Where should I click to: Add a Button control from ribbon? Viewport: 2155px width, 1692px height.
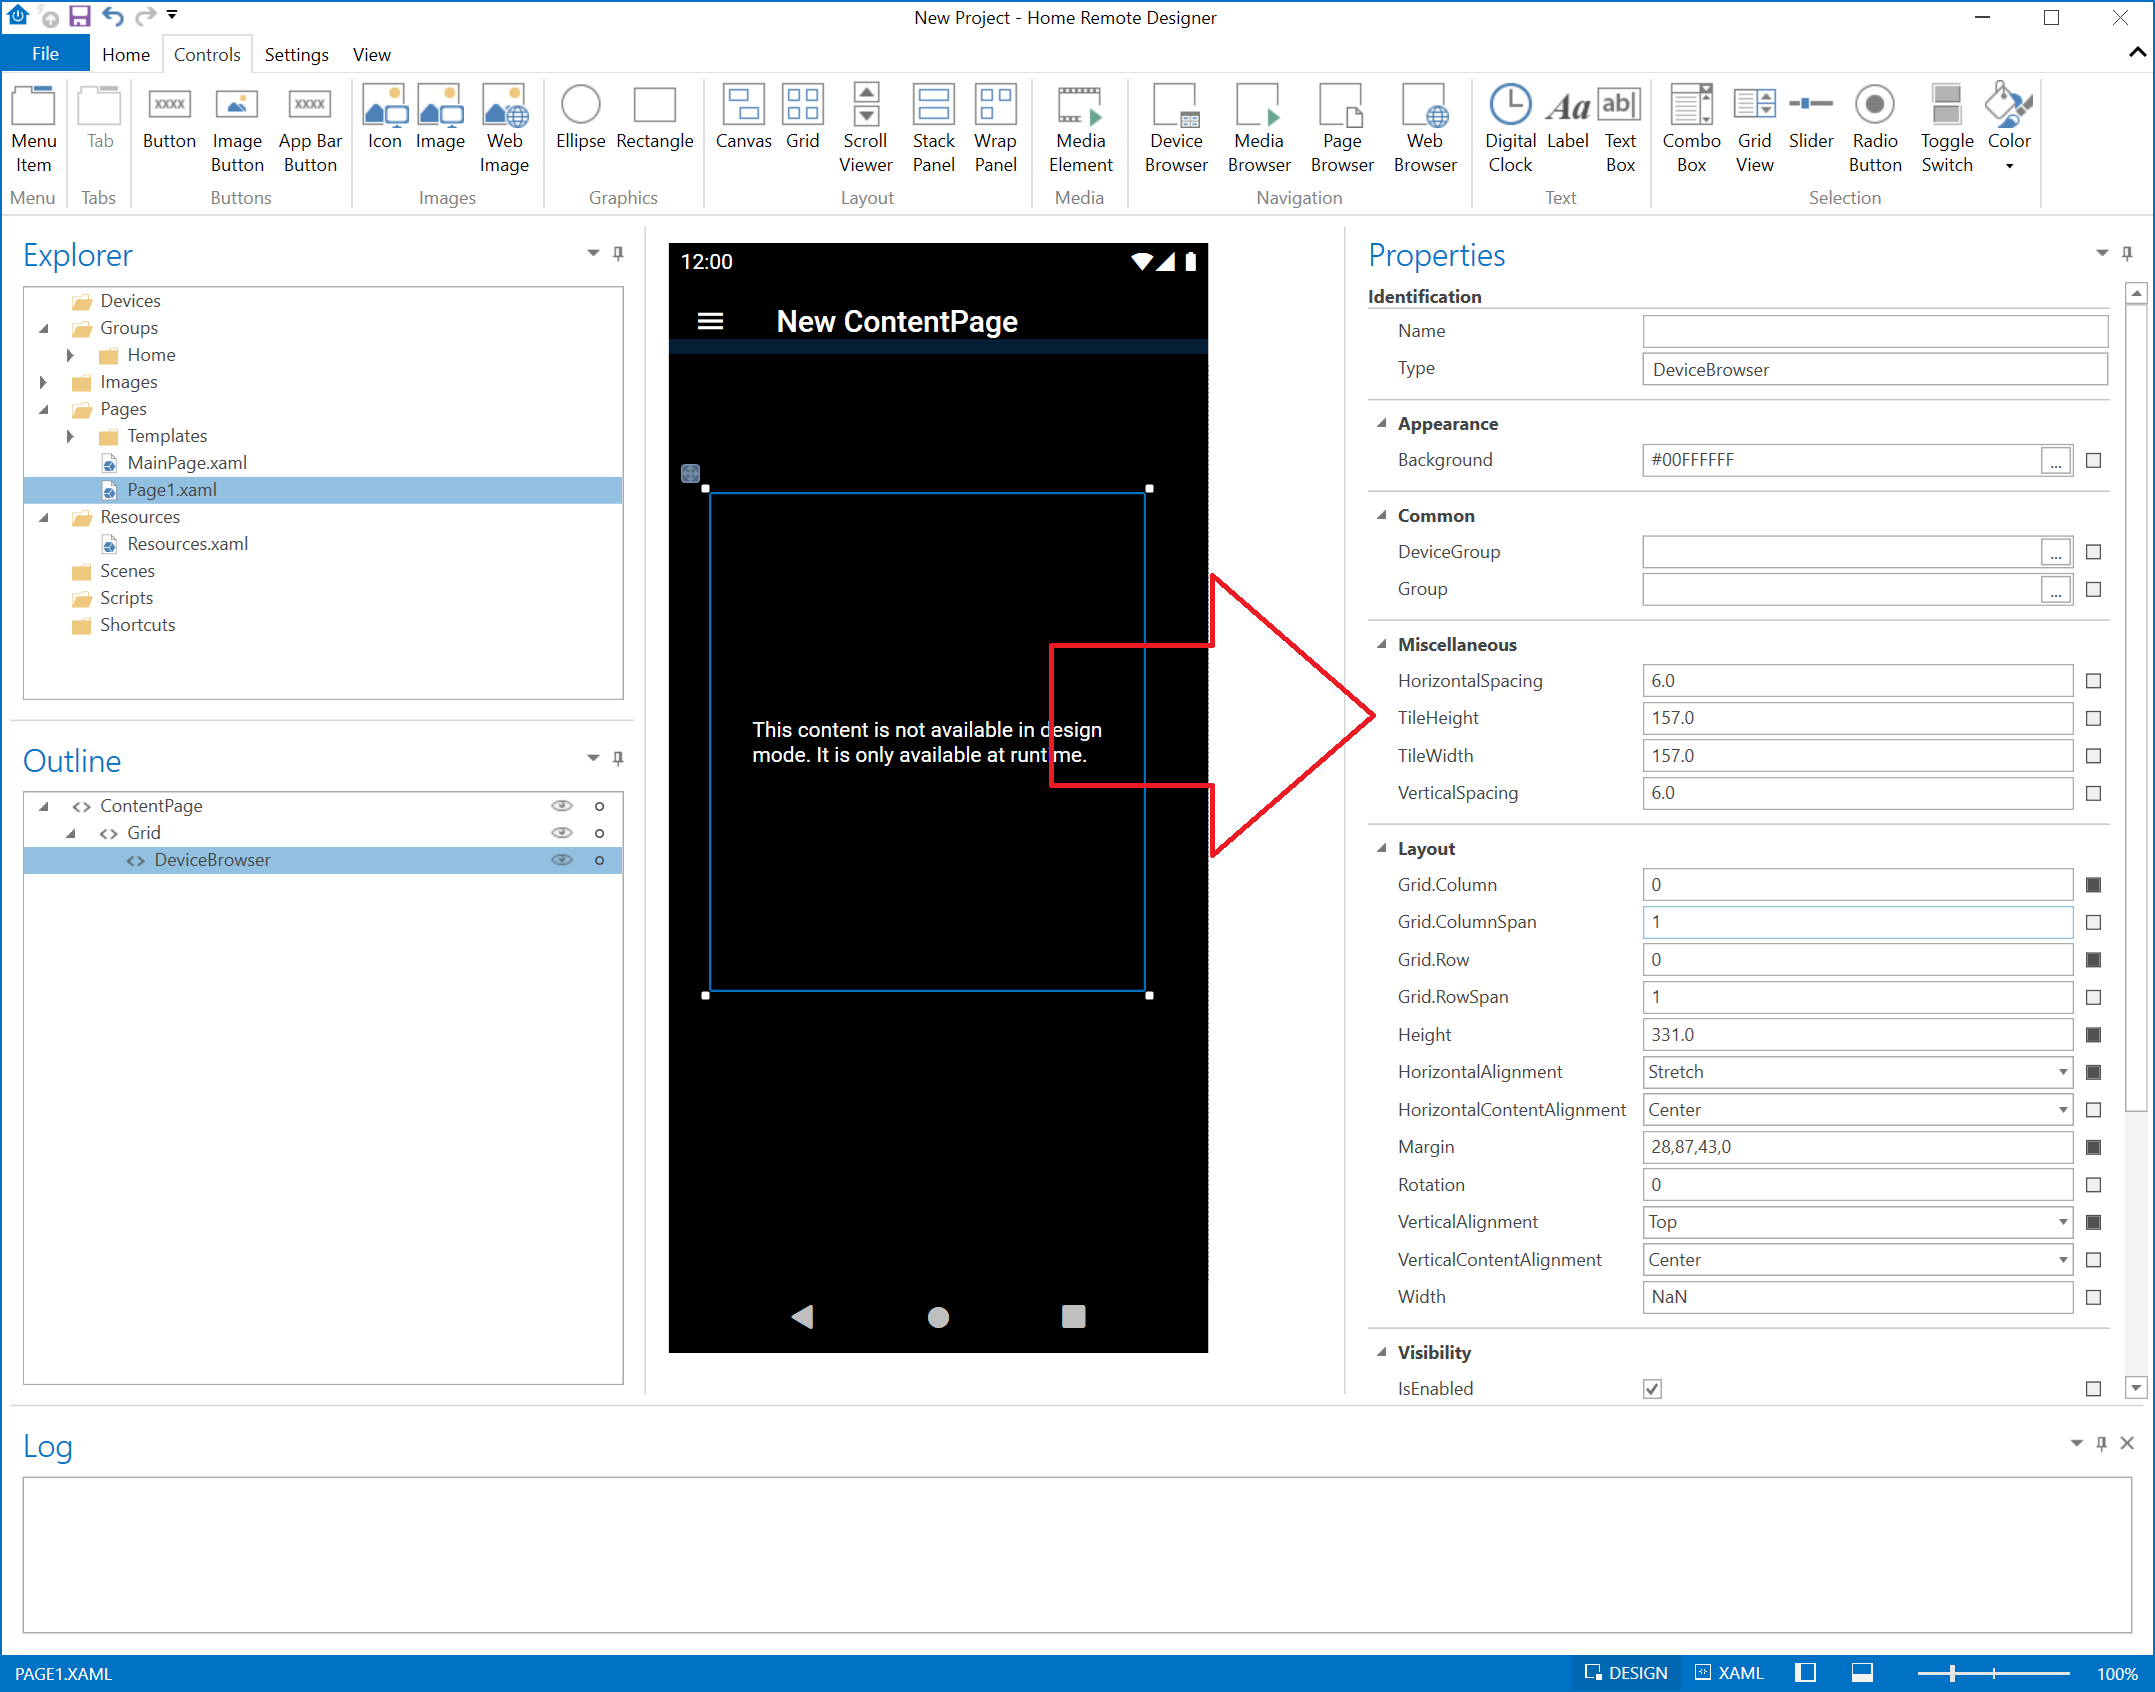(x=169, y=118)
